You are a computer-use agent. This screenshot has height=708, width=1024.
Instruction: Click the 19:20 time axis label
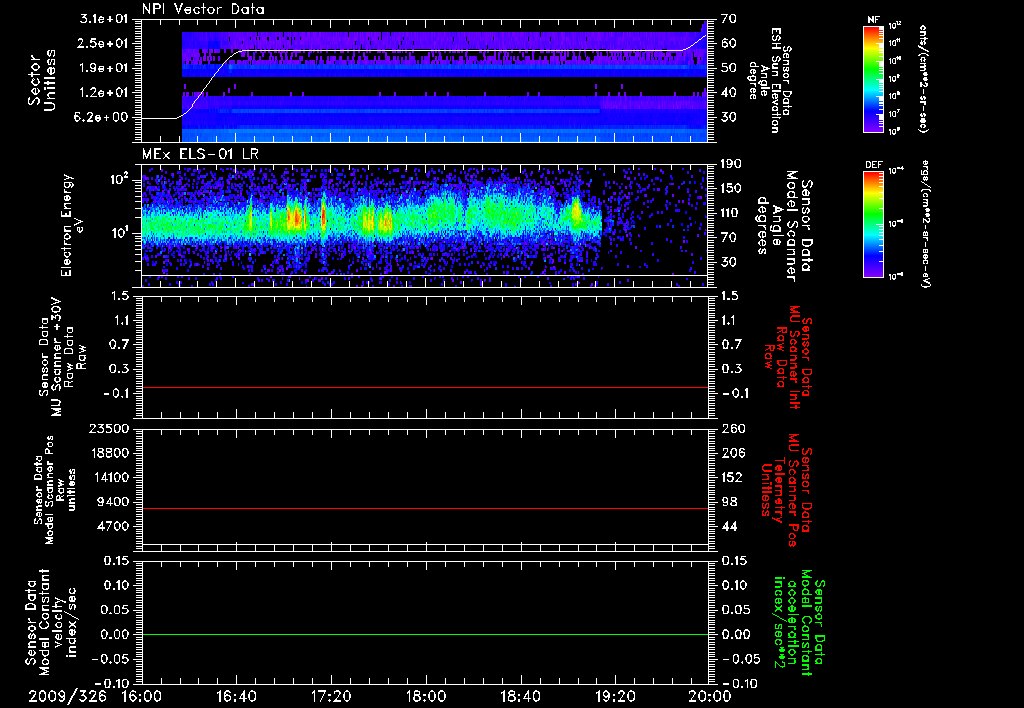point(615,696)
